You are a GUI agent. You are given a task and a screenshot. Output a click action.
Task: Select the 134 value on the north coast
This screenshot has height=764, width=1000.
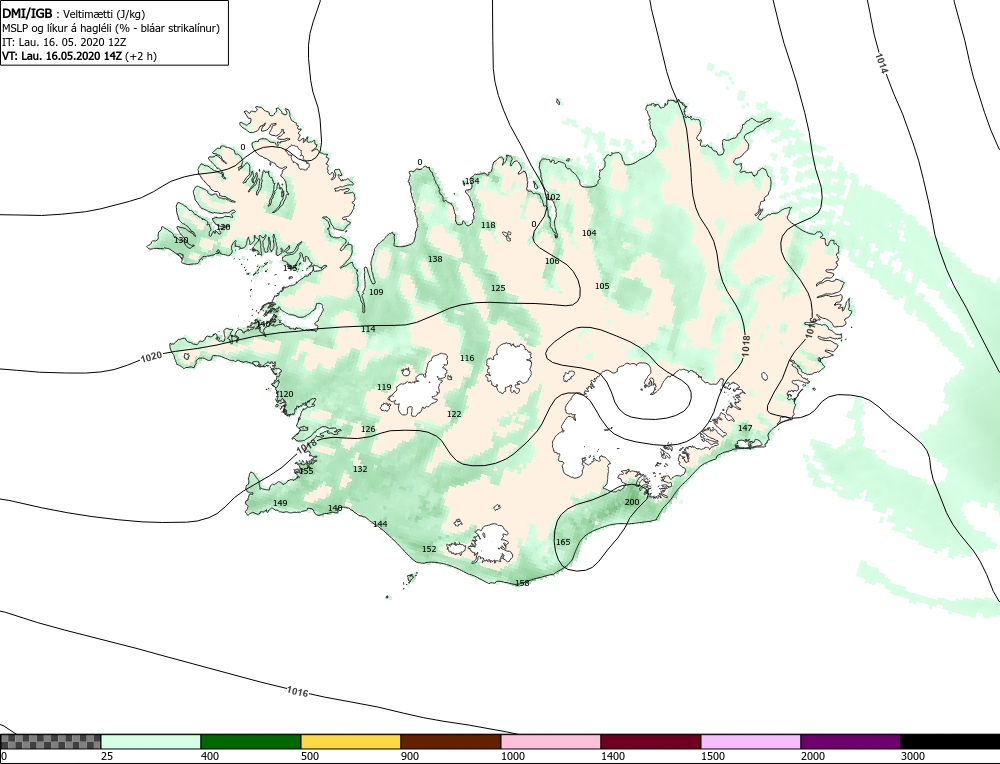472,181
